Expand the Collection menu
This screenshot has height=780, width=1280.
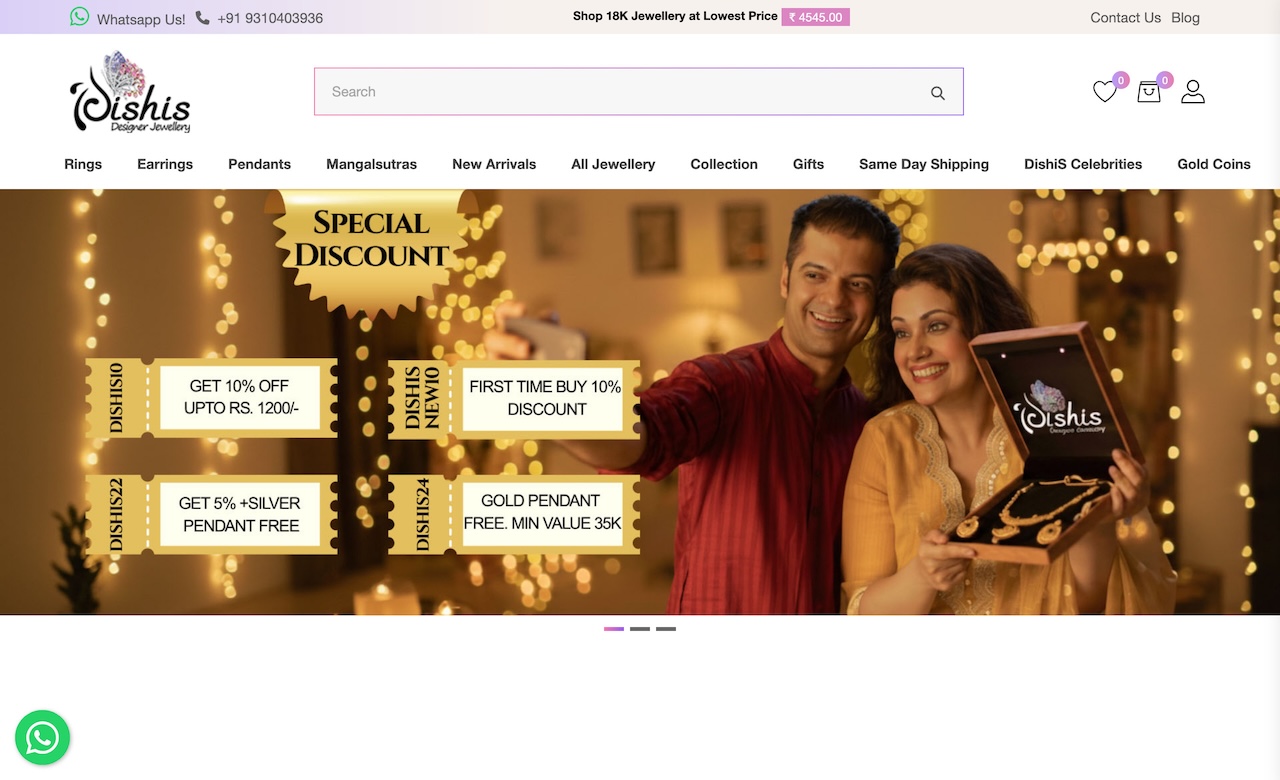pyautogui.click(x=724, y=164)
